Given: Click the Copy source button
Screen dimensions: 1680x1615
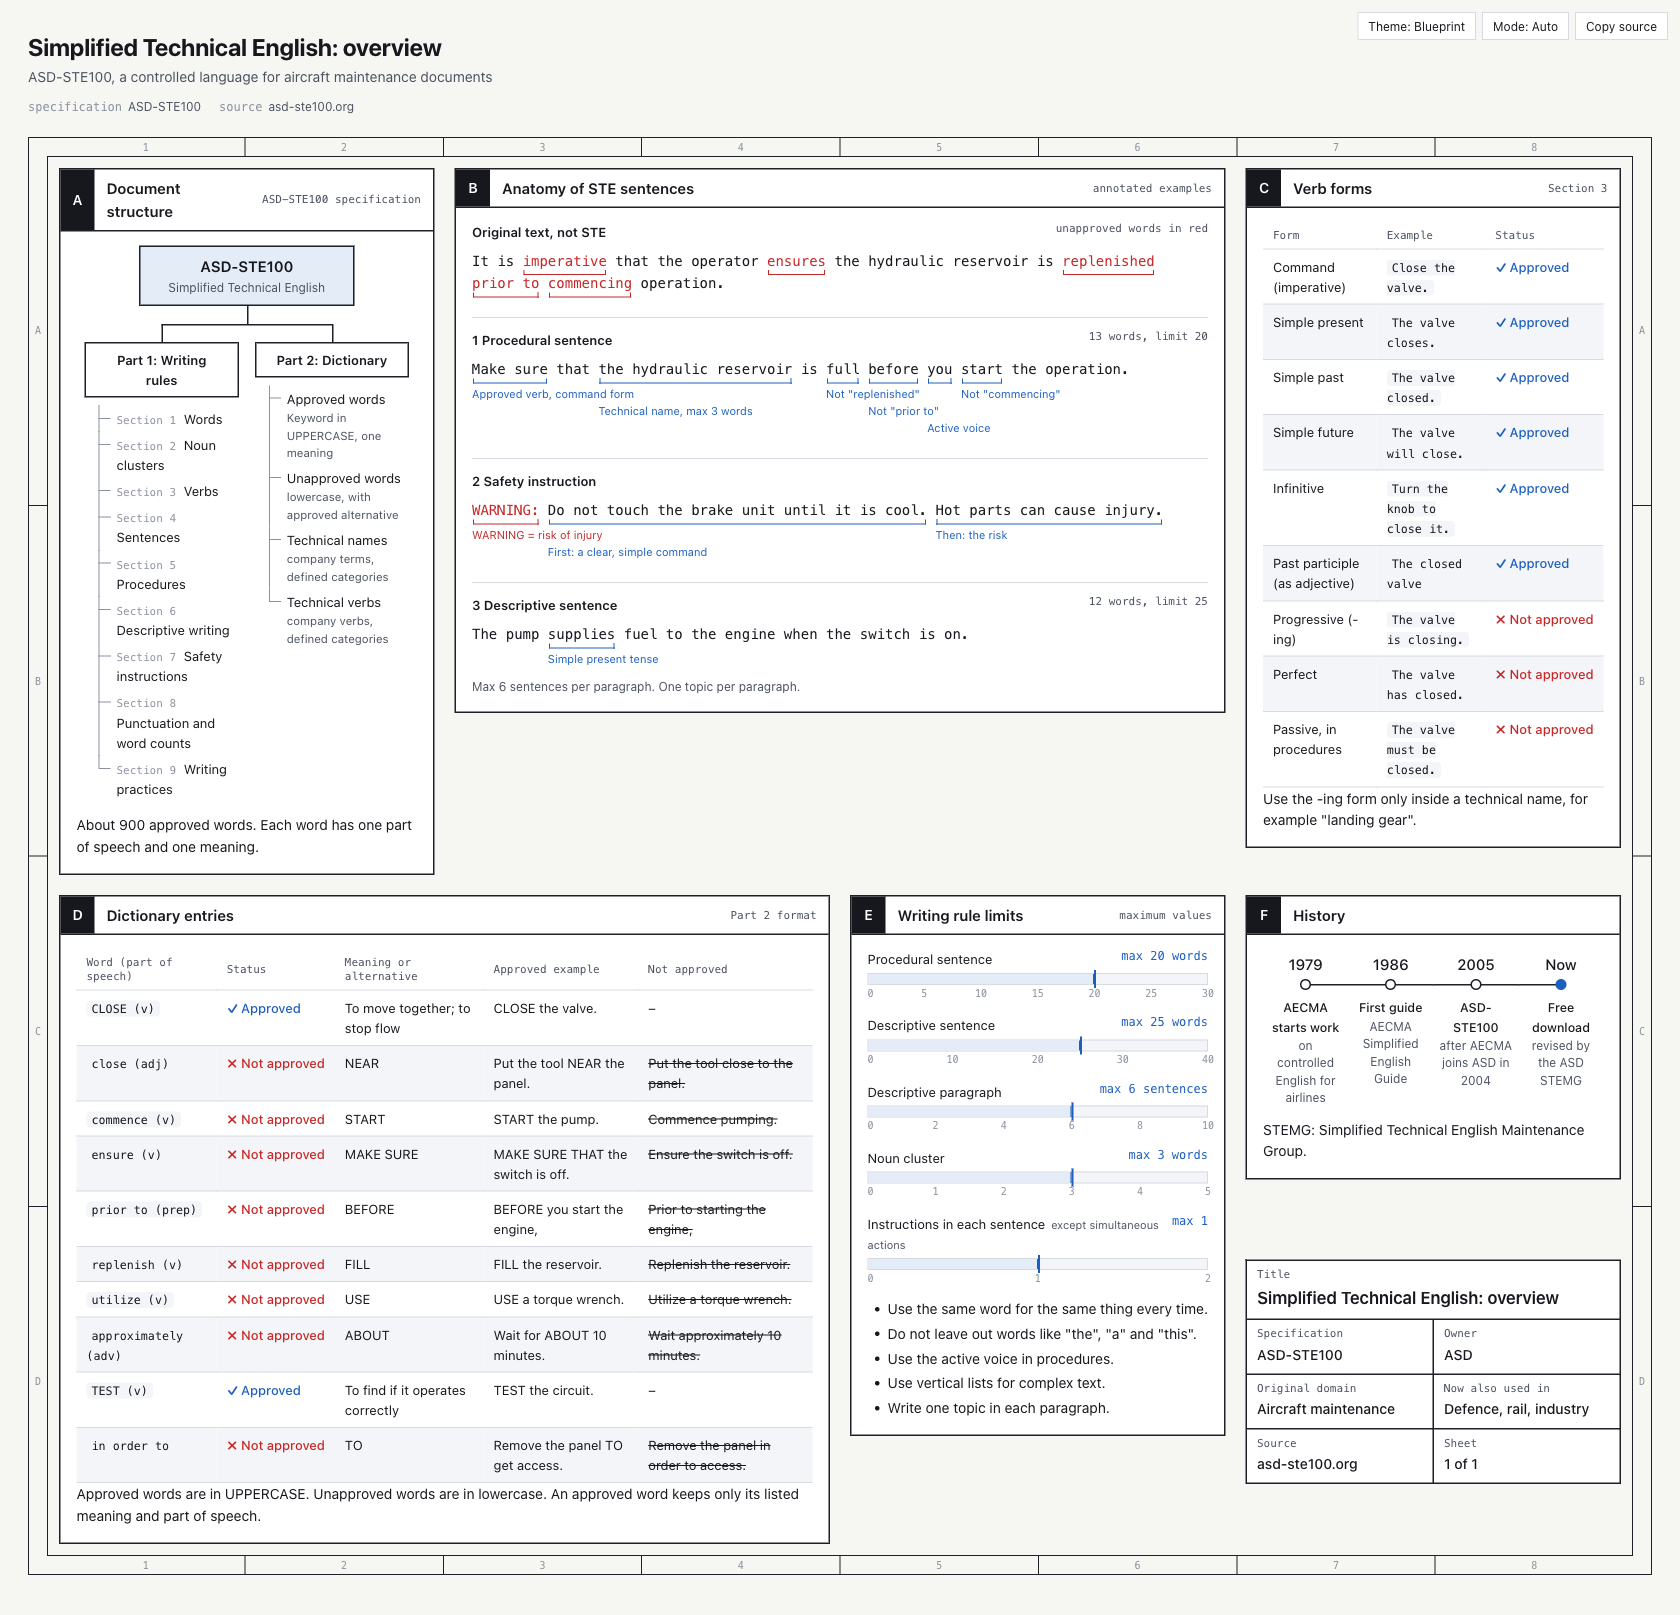Looking at the screenshot, I should 1620,27.
